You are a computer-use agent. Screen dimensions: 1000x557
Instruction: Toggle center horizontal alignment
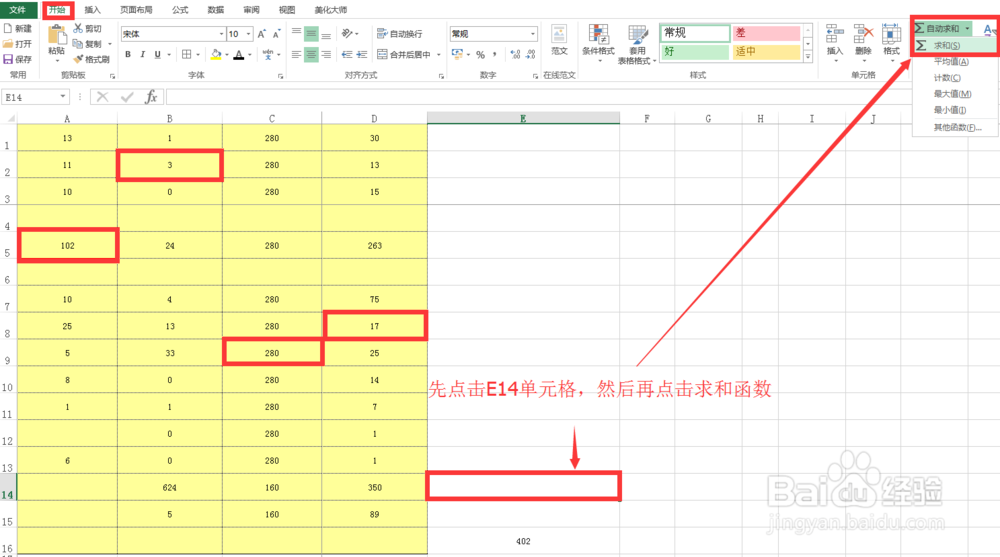311,55
